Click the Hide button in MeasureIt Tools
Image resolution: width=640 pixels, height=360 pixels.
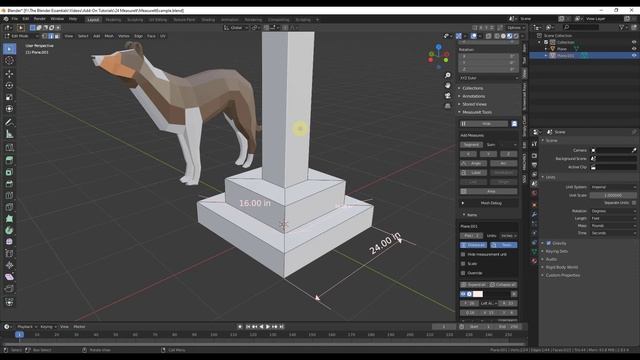point(484,124)
